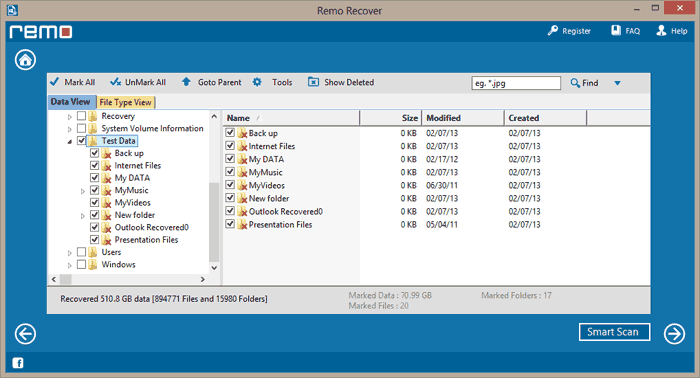
Task: Click the back arrow navigation icon
Action: (25, 334)
